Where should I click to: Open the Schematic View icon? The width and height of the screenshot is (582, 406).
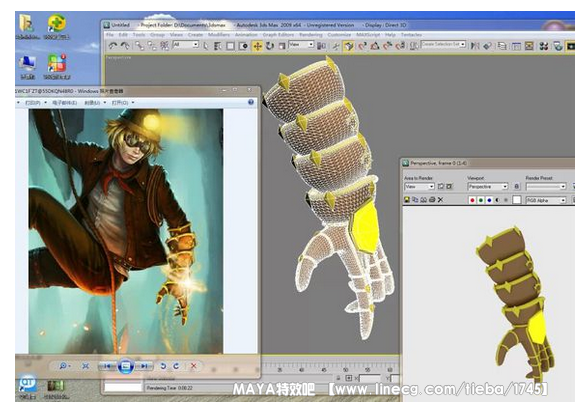tap(529, 46)
